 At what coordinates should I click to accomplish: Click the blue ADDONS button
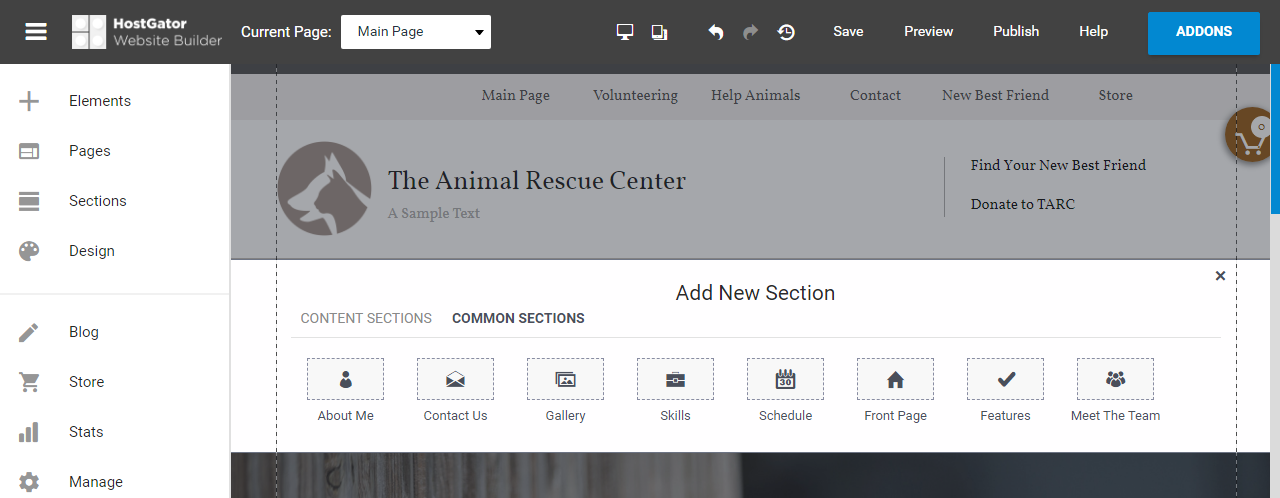tap(1203, 32)
